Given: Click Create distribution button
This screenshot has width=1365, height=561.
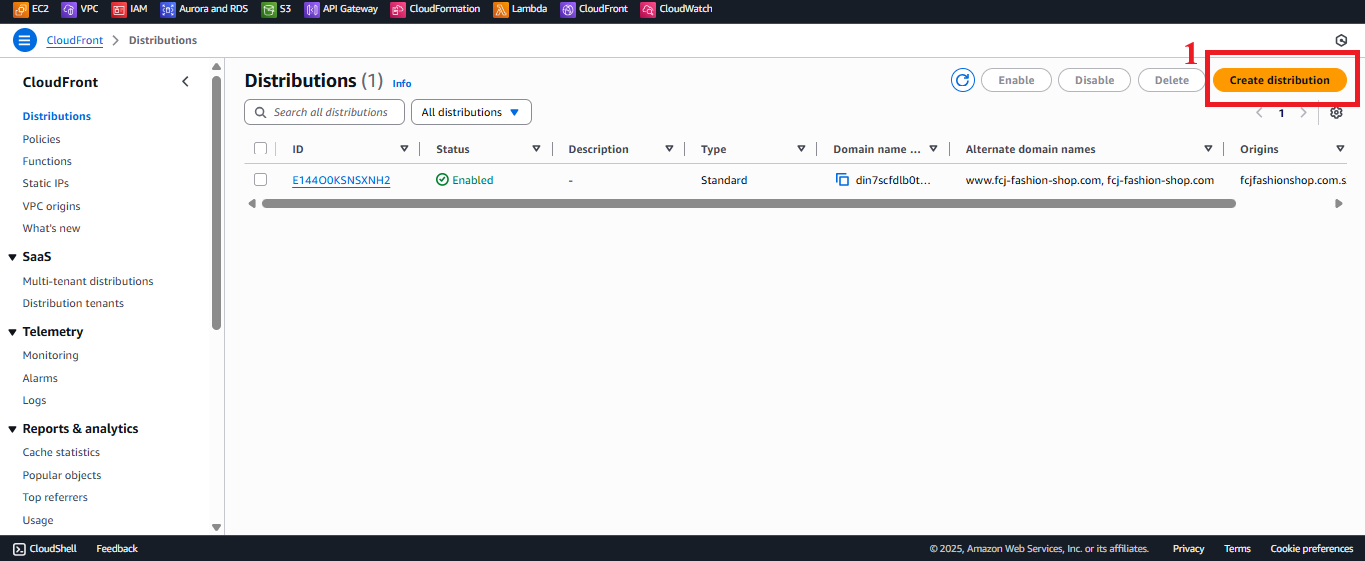Looking at the screenshot, I should [1279, 80].
